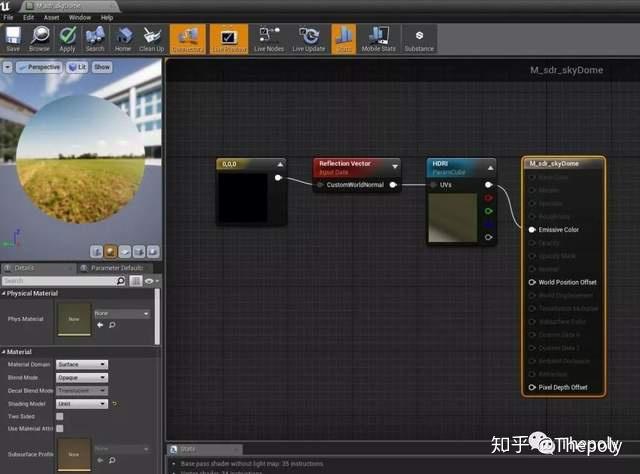Set preview mesh to cube
Screen dimensions: 640x474
pos(139,251)
